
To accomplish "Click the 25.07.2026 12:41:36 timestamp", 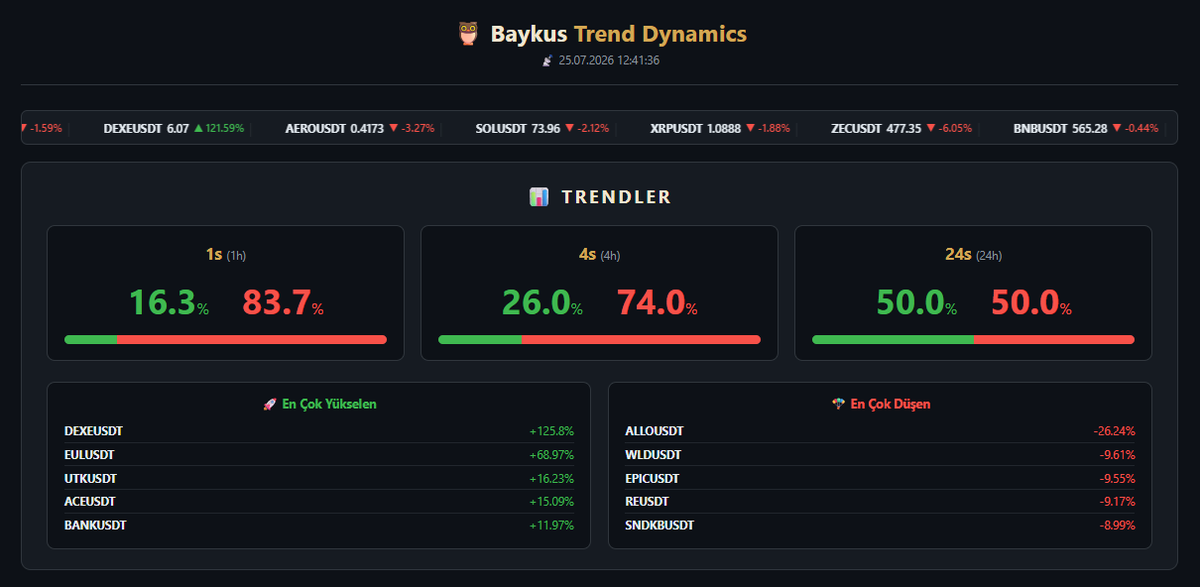I will point(609,60).
